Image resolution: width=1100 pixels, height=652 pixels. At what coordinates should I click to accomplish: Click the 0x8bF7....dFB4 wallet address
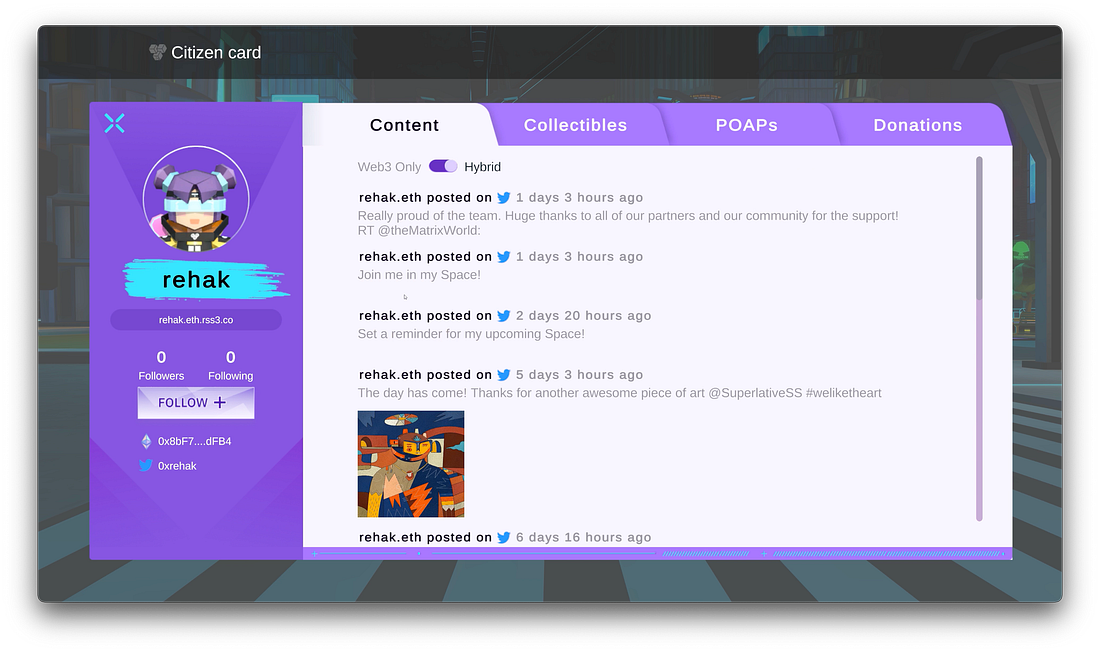pos(195,441)
